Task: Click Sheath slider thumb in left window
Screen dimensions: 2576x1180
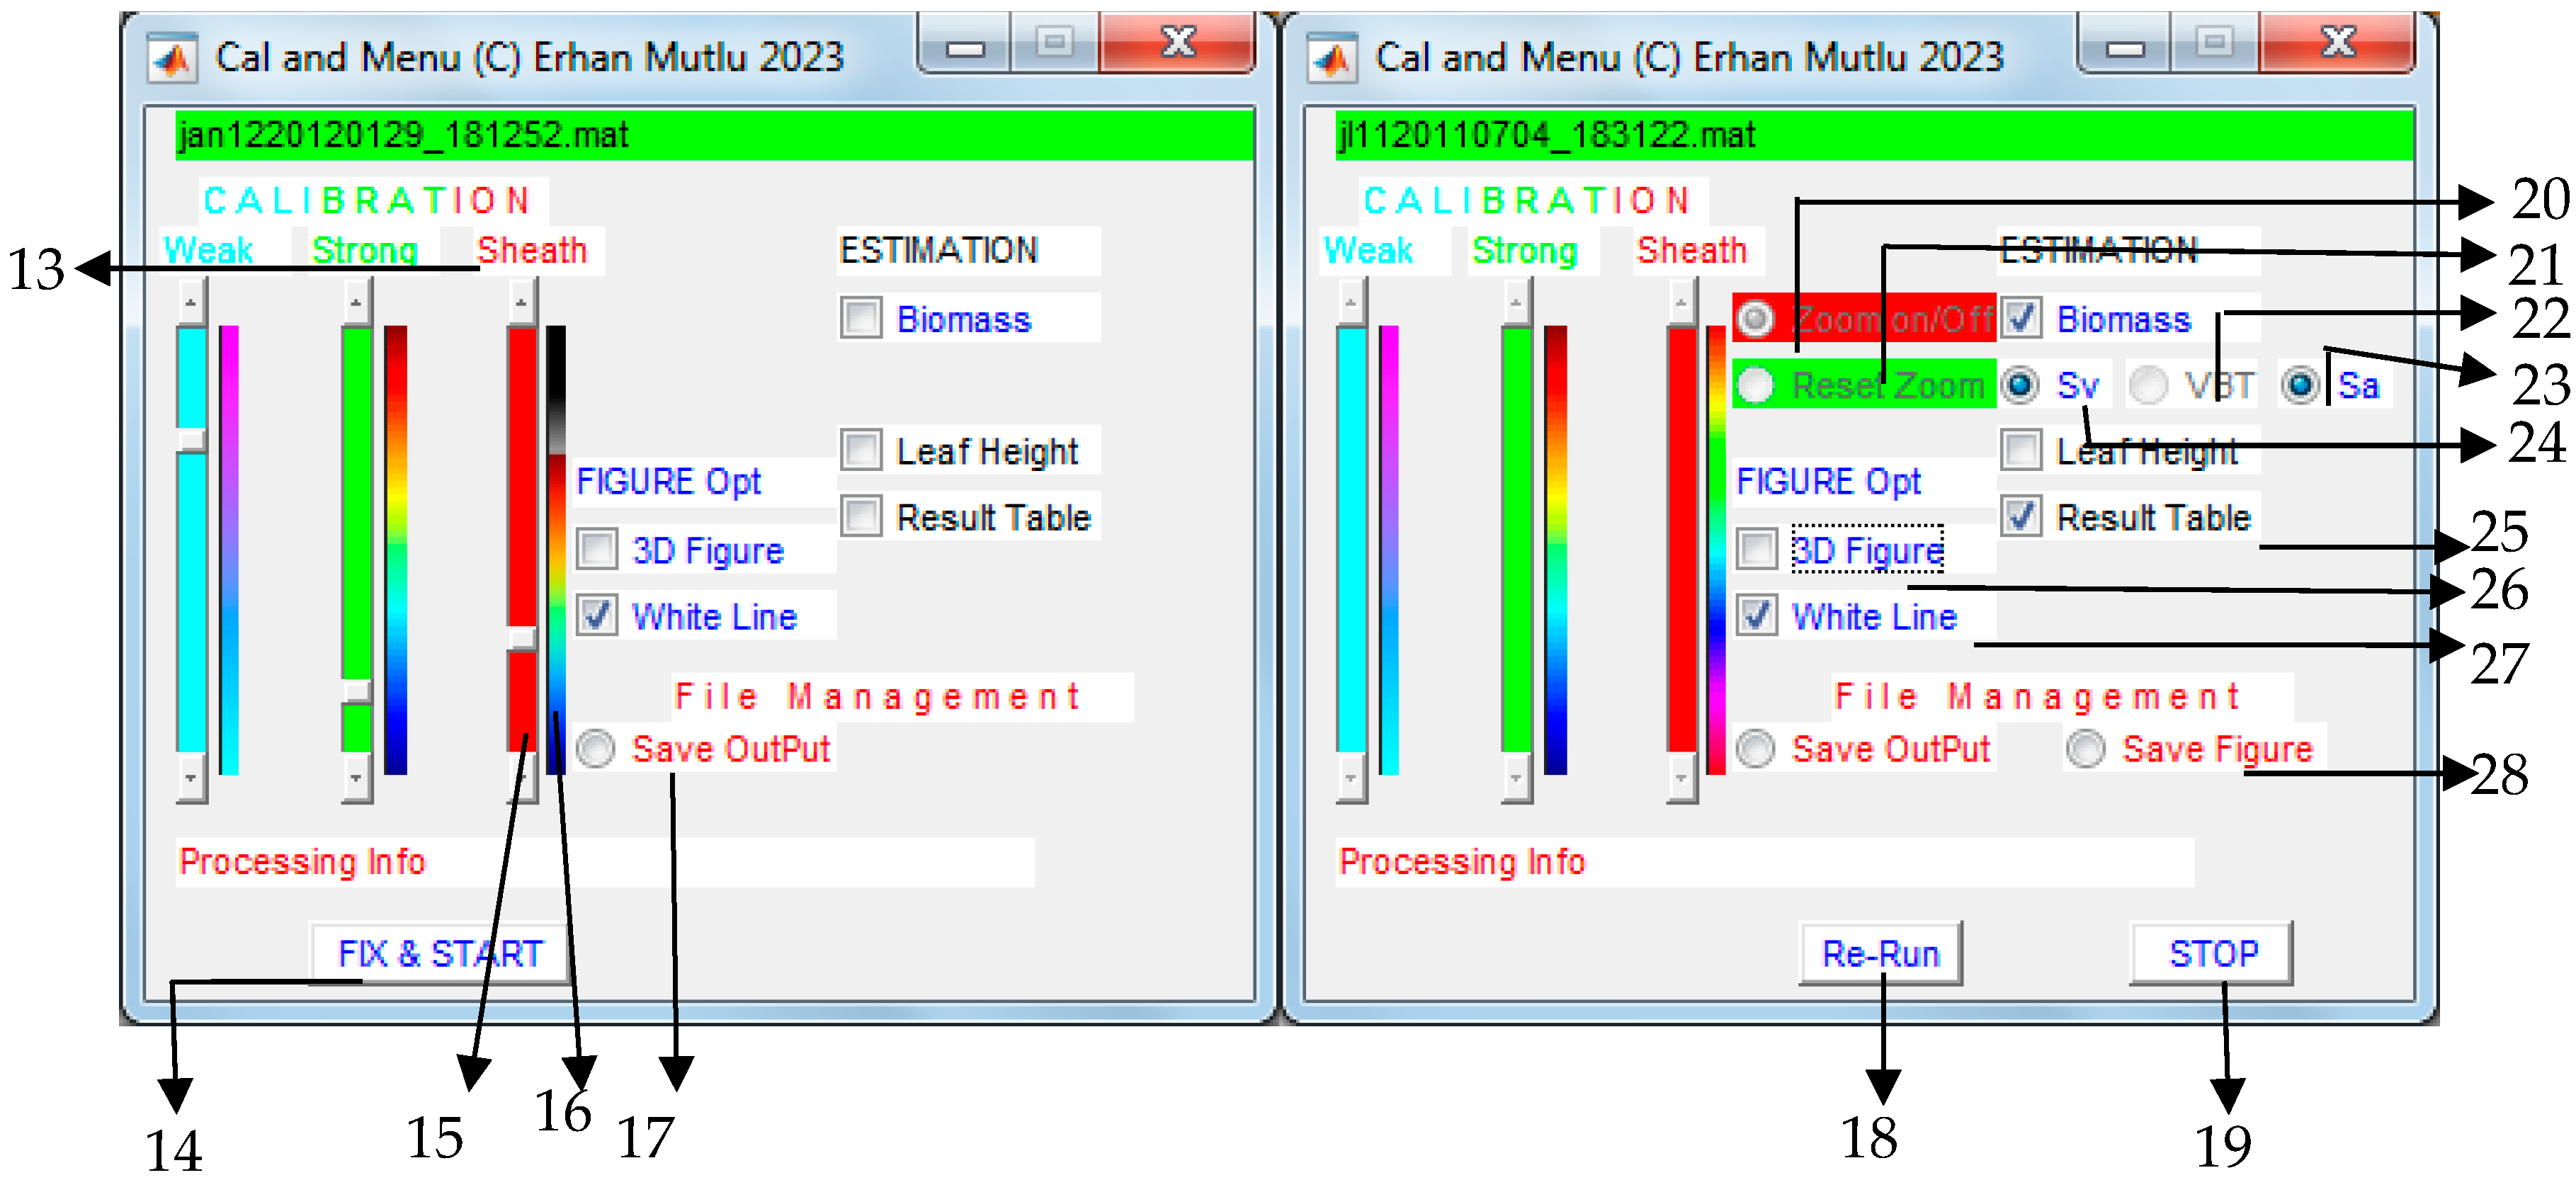Action: (x=521, y=638)
